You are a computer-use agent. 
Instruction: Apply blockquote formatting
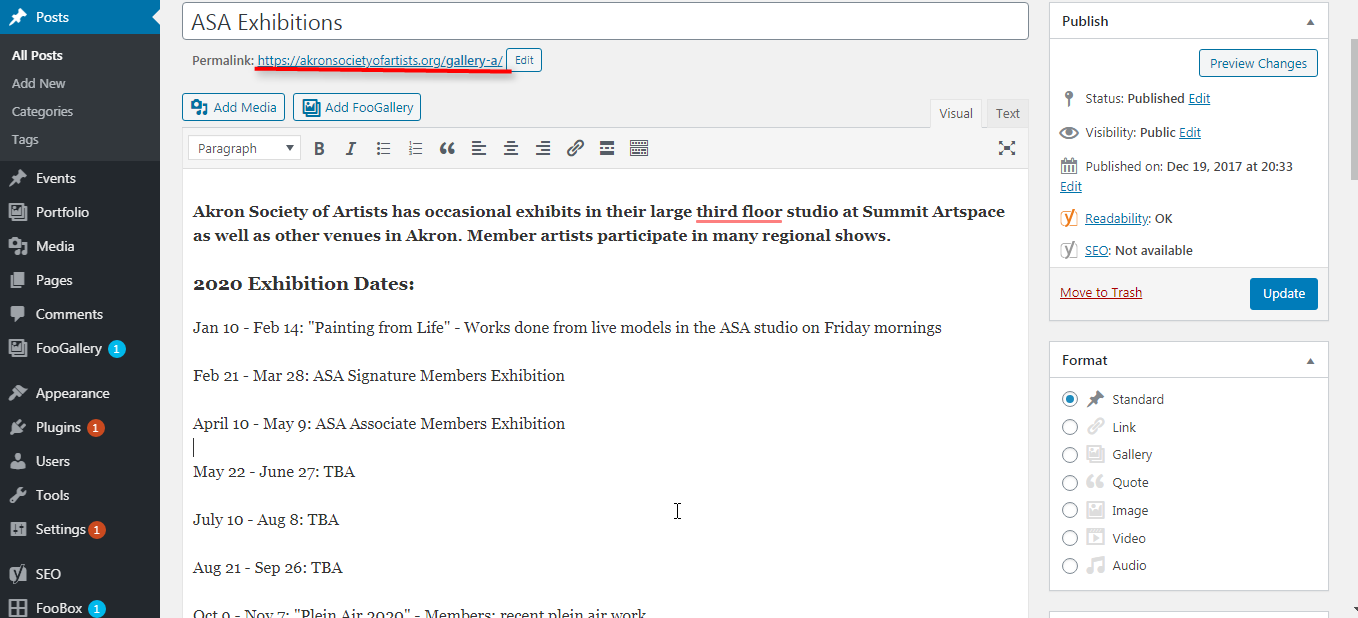(x=447, y=148)
